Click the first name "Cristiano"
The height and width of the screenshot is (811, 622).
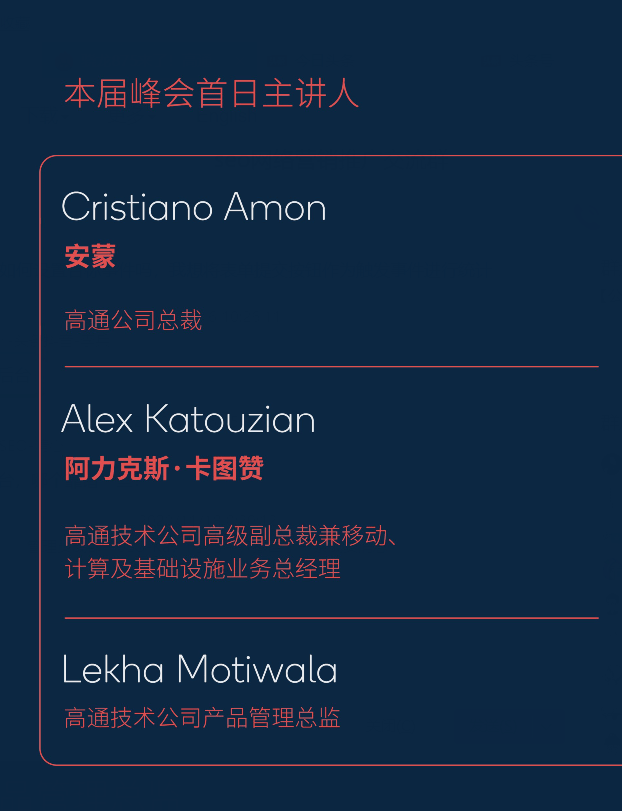pyautogui.click(x=137, y=208)
